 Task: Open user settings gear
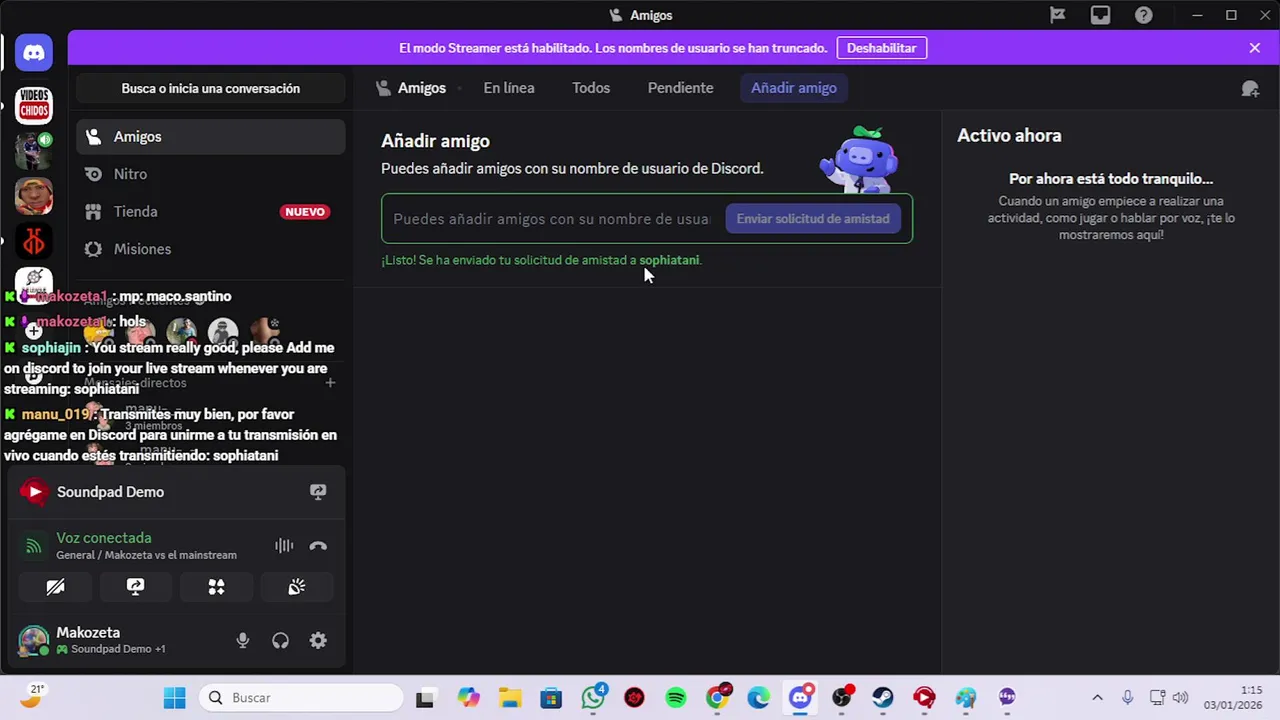point(318,641)
